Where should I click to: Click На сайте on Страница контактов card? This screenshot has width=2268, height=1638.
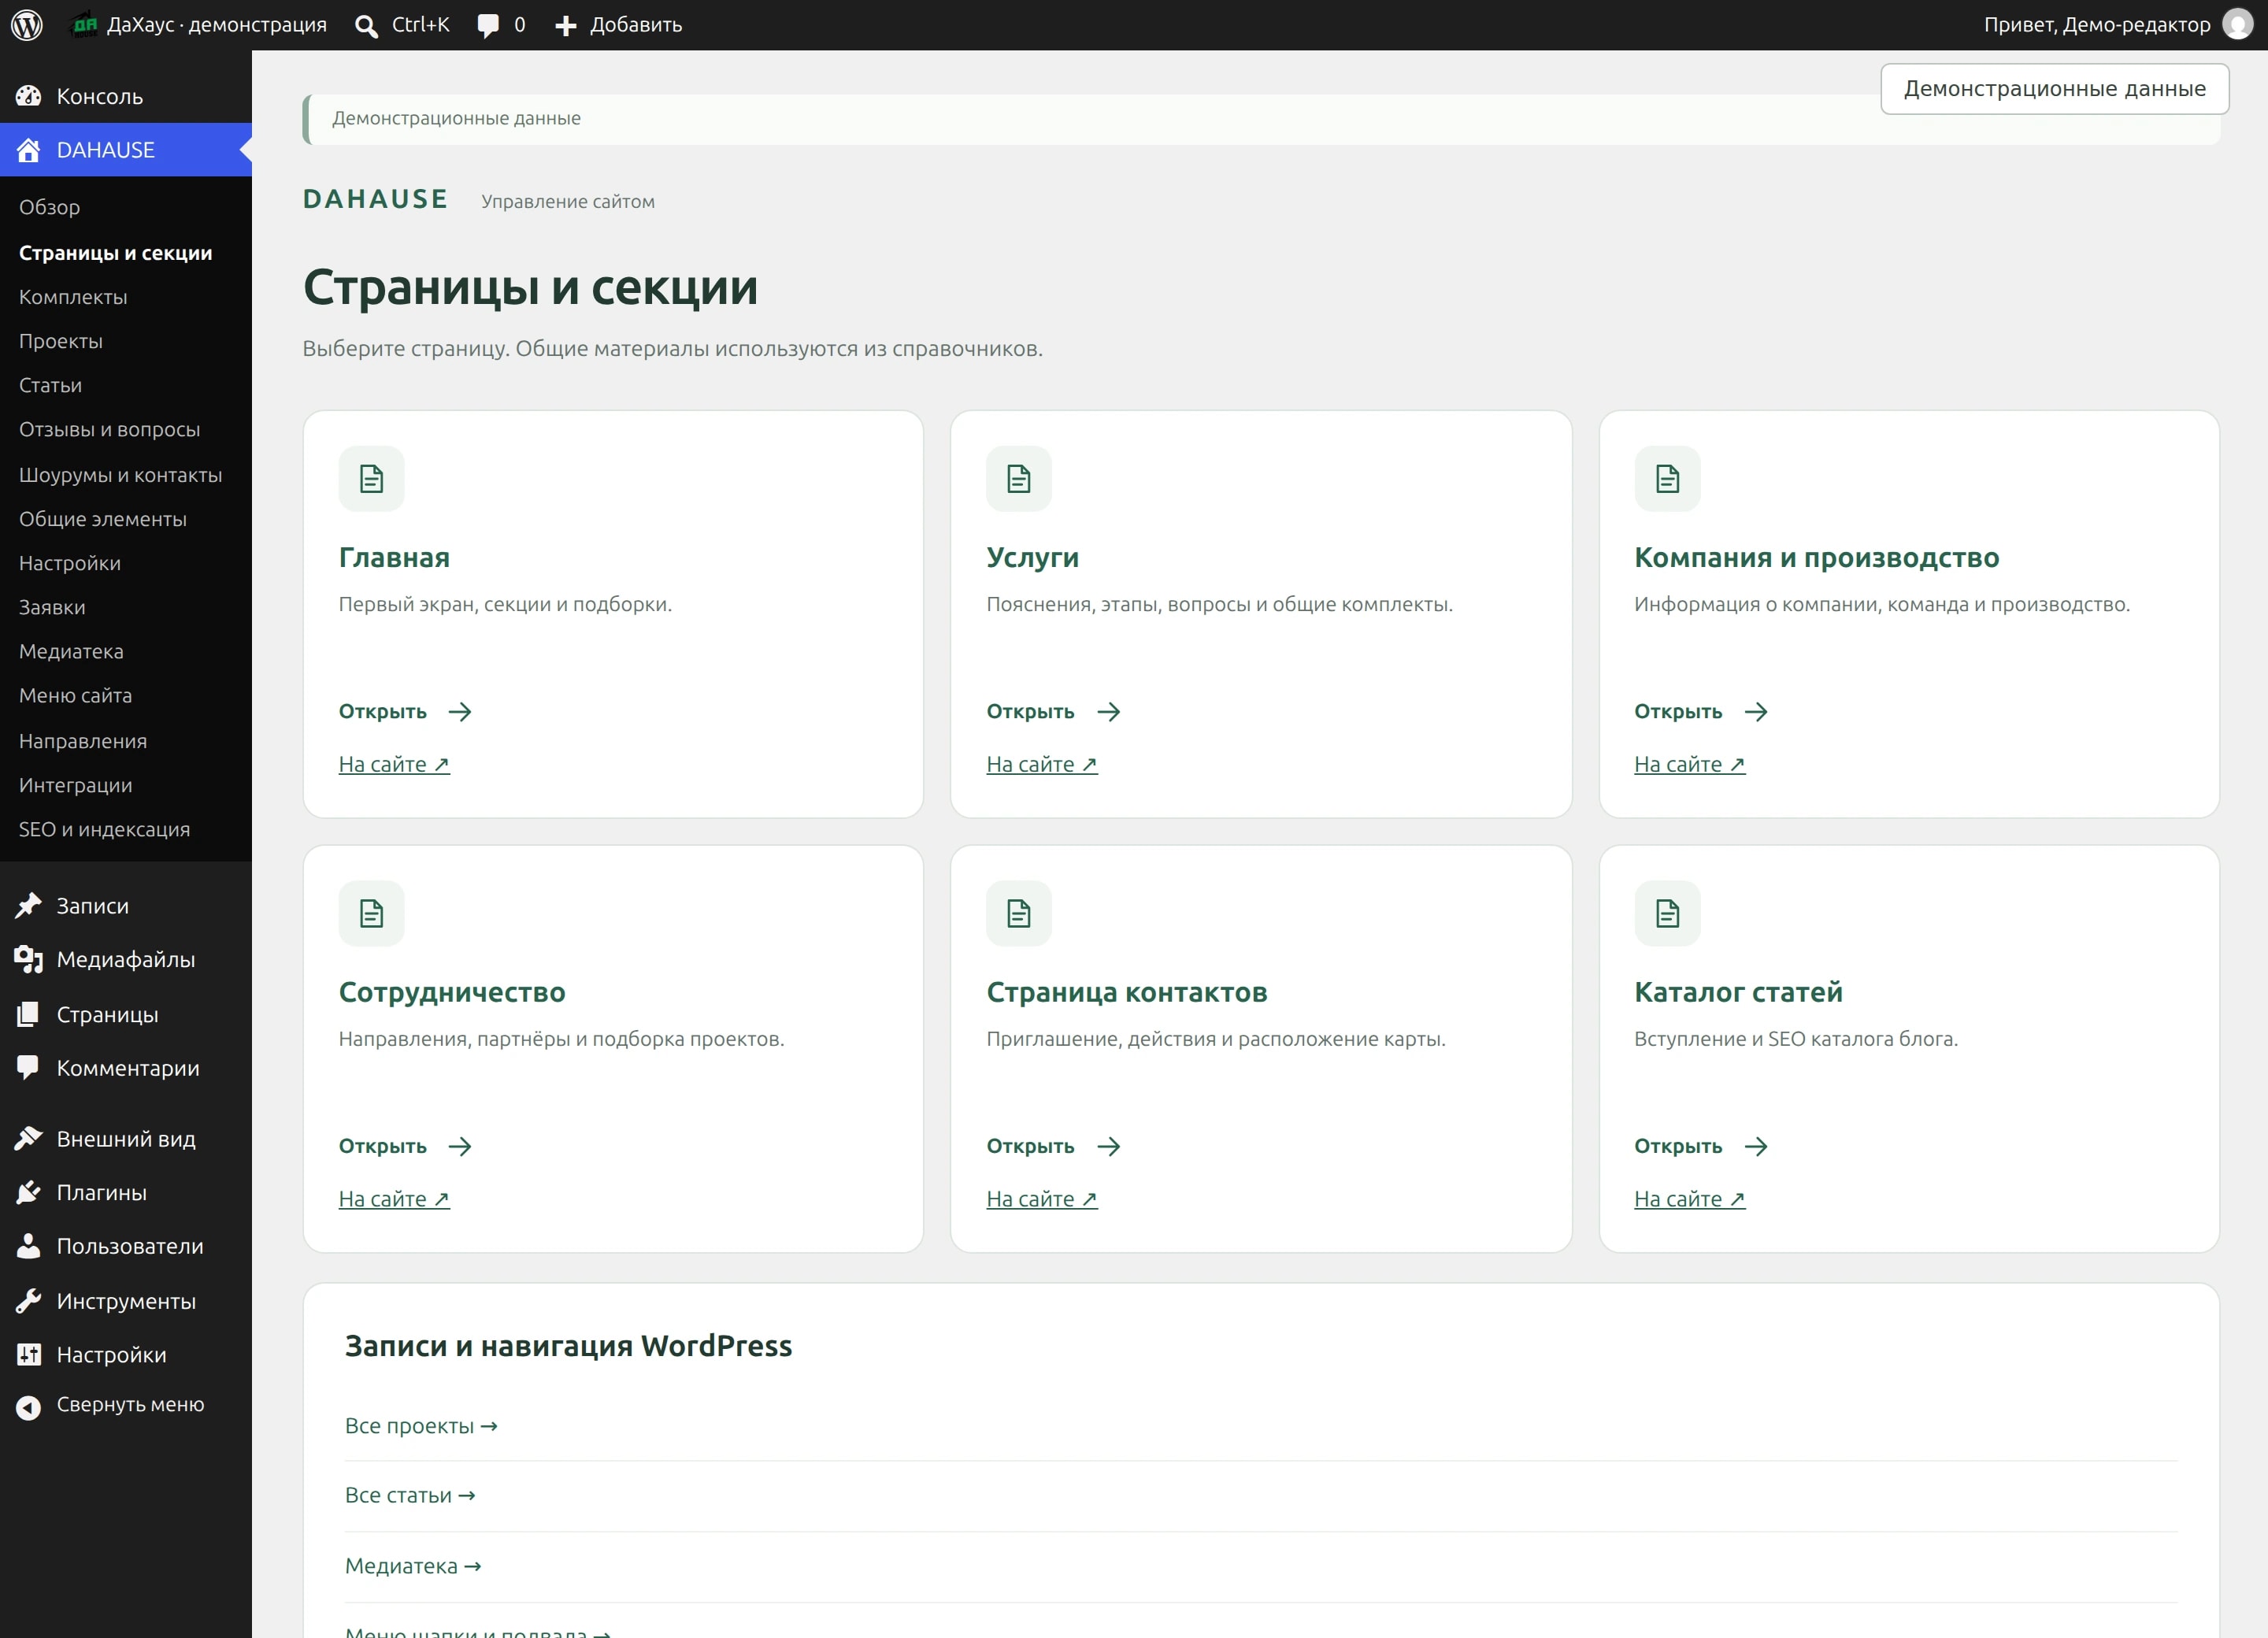1042,1199
